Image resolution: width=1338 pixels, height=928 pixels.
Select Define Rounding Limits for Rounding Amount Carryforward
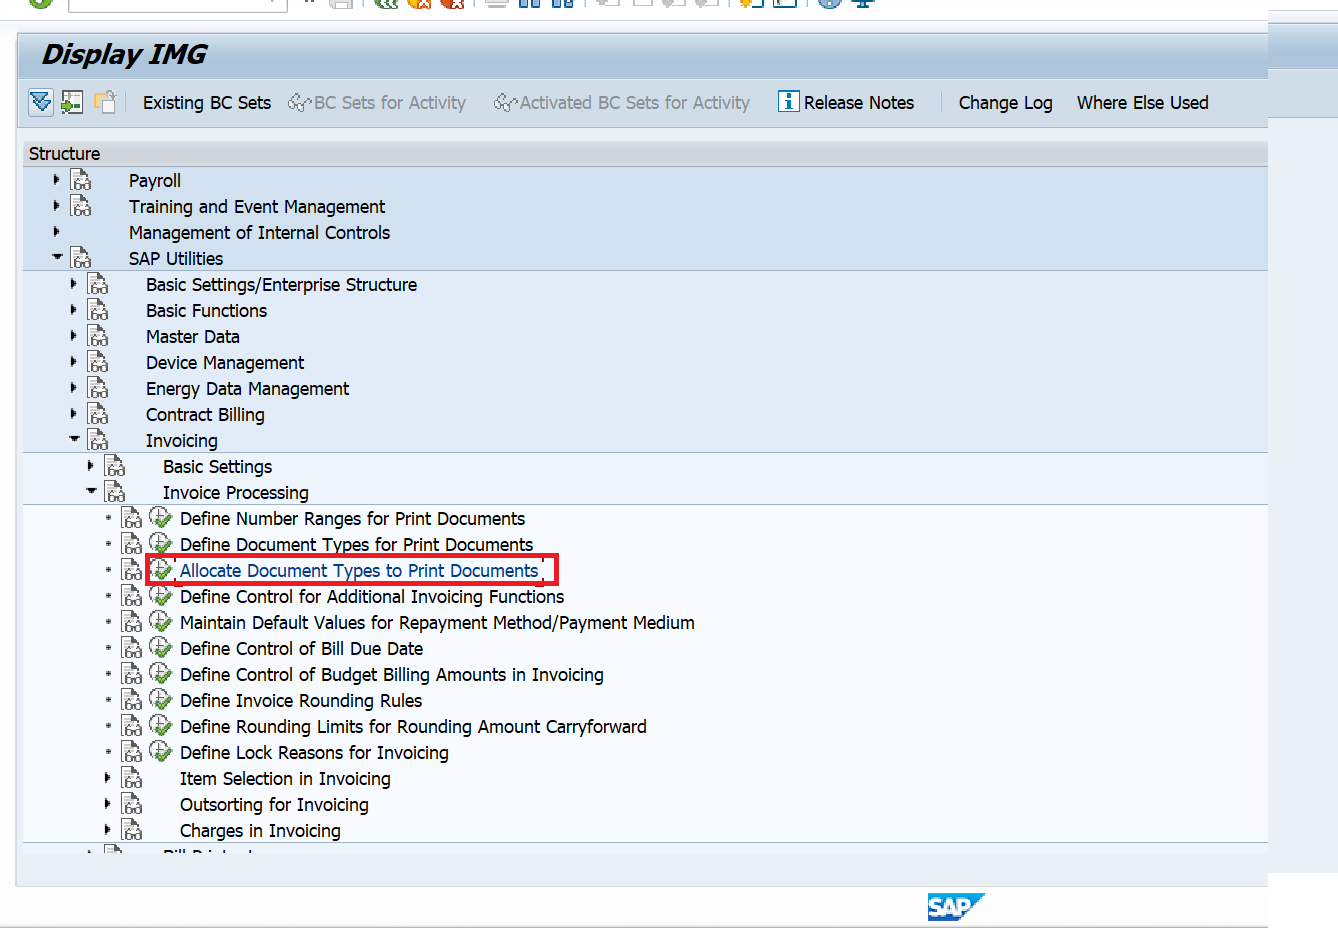coord(413,726)
